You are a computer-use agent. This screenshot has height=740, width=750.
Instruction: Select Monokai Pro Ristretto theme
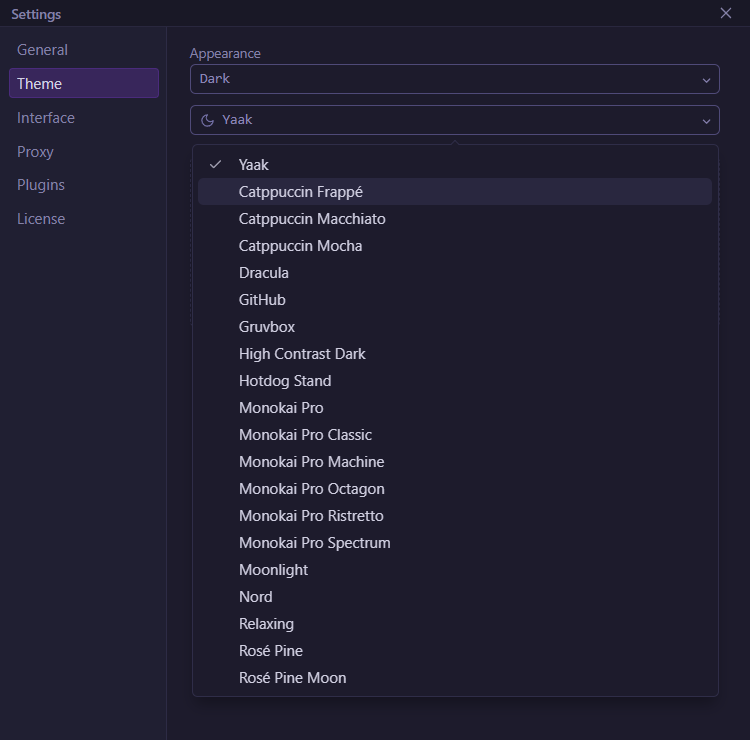click(x=311, y=516)
